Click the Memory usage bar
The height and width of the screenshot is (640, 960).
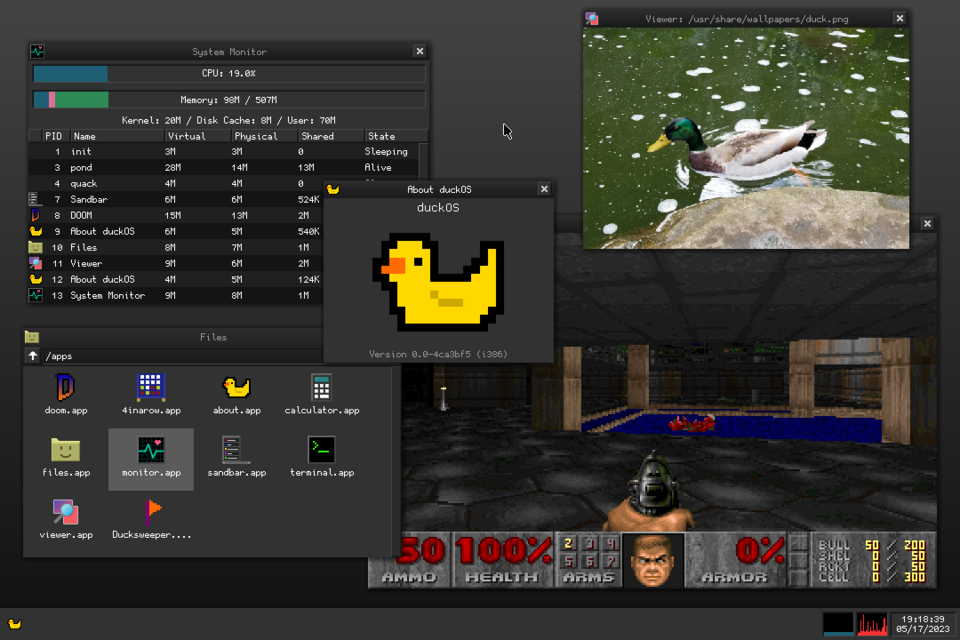[x=229, y=100]
